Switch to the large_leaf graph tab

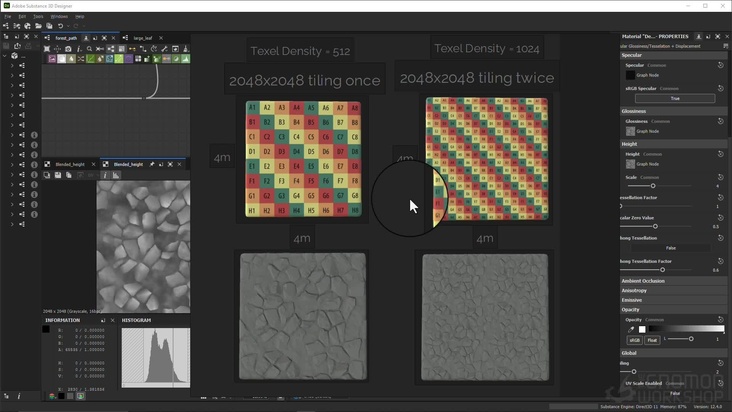[144, 38]
